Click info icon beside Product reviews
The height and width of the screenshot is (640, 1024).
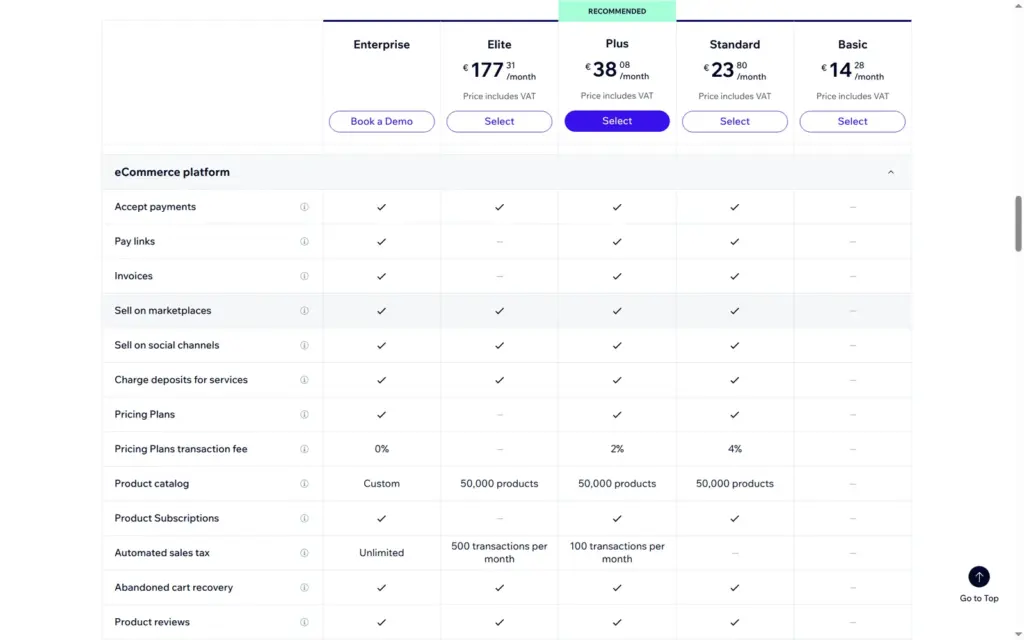pyautogui.click(x=304, y=622)
